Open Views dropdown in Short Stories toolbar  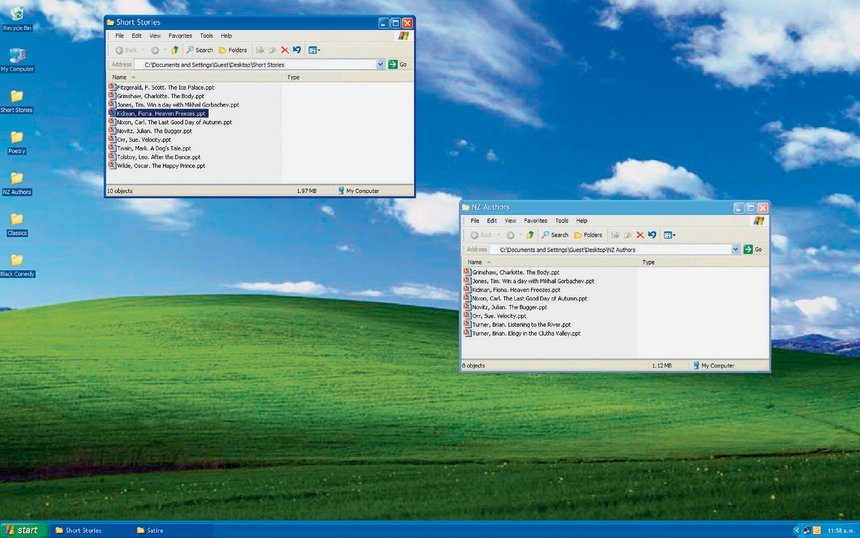coord(314,50)
